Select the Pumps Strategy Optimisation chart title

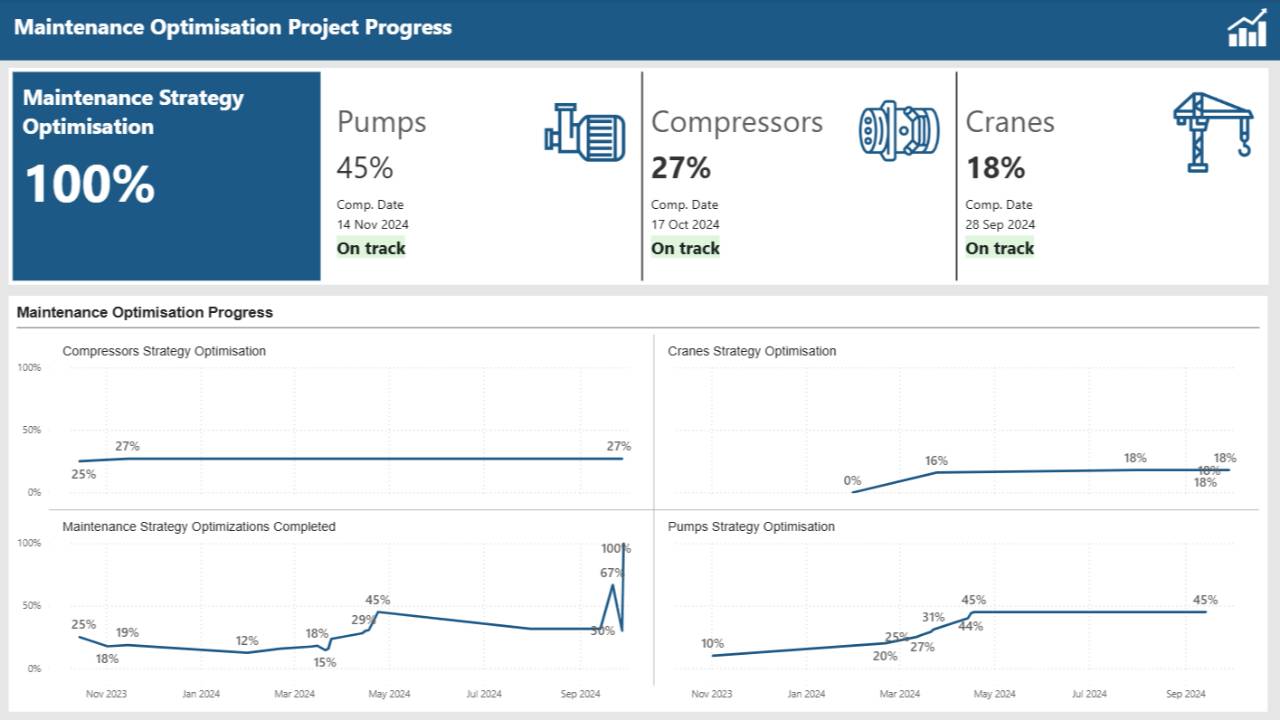point(750,526)
